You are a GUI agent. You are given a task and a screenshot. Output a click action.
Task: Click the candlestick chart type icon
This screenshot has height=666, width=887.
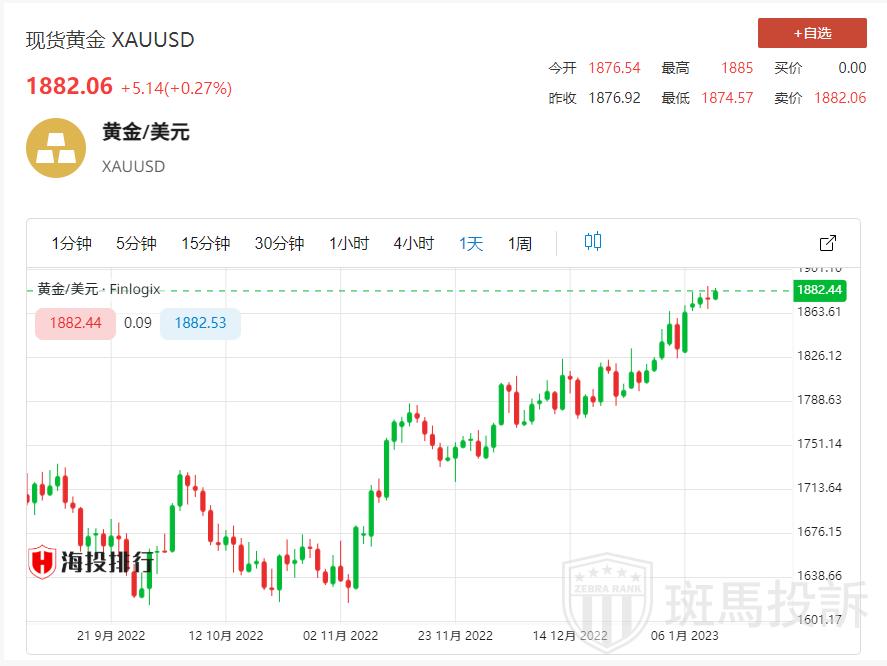(593, 242)
